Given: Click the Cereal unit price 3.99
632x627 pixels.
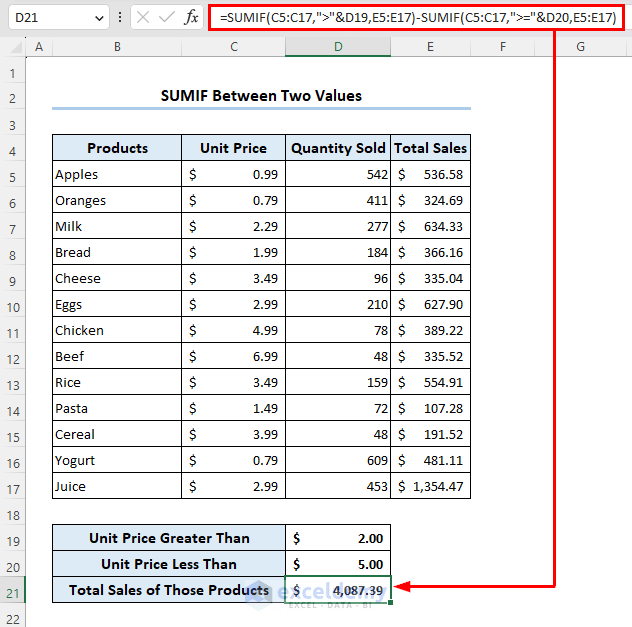Looking at the screenshot, I should click(233, 434).
